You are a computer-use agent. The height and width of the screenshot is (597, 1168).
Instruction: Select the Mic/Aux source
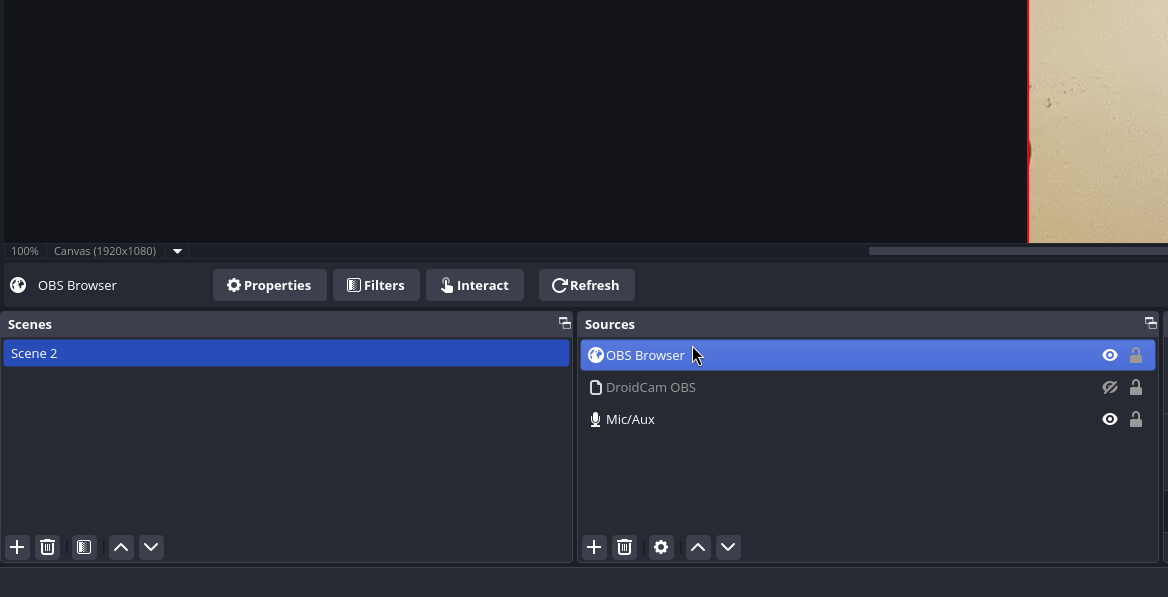[x=868, y=420]
